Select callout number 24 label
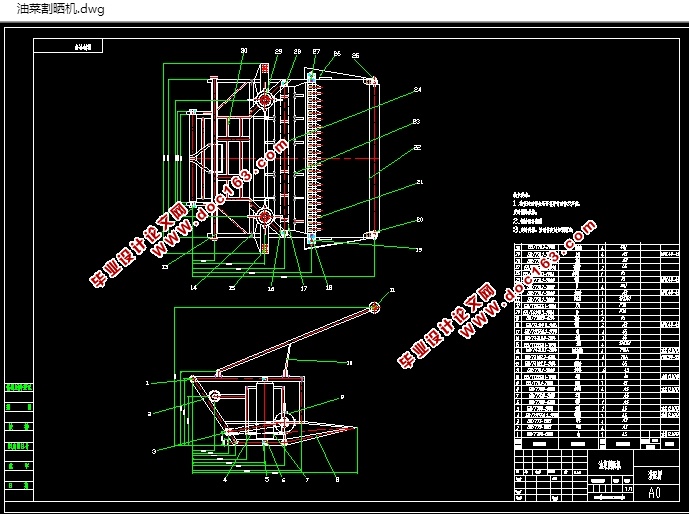The width and height of the screenshot is (689, 514). click(418, 90)
